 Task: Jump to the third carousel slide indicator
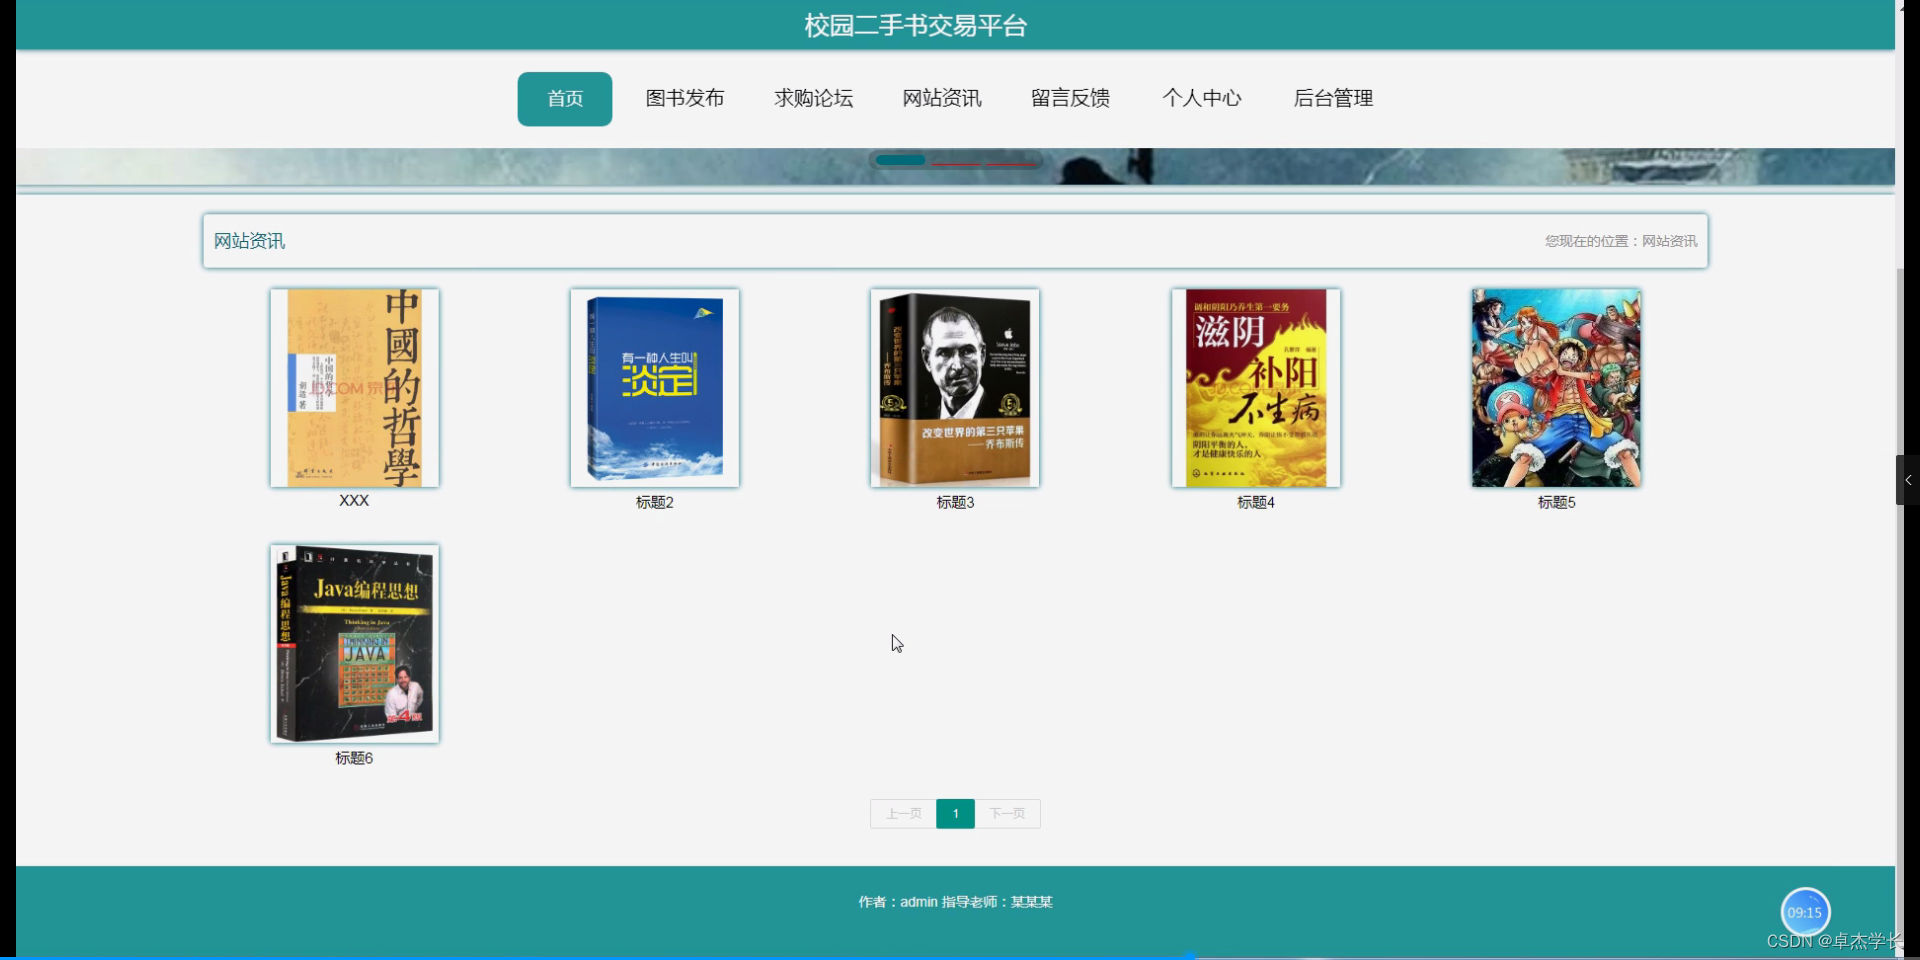pos(1010,161)
